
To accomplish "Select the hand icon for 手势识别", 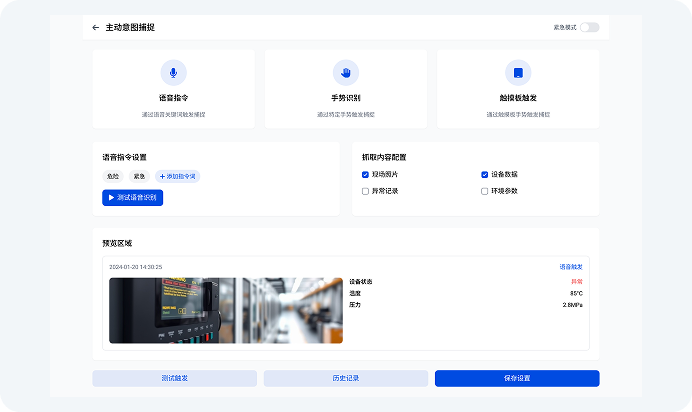I will 346,73.
